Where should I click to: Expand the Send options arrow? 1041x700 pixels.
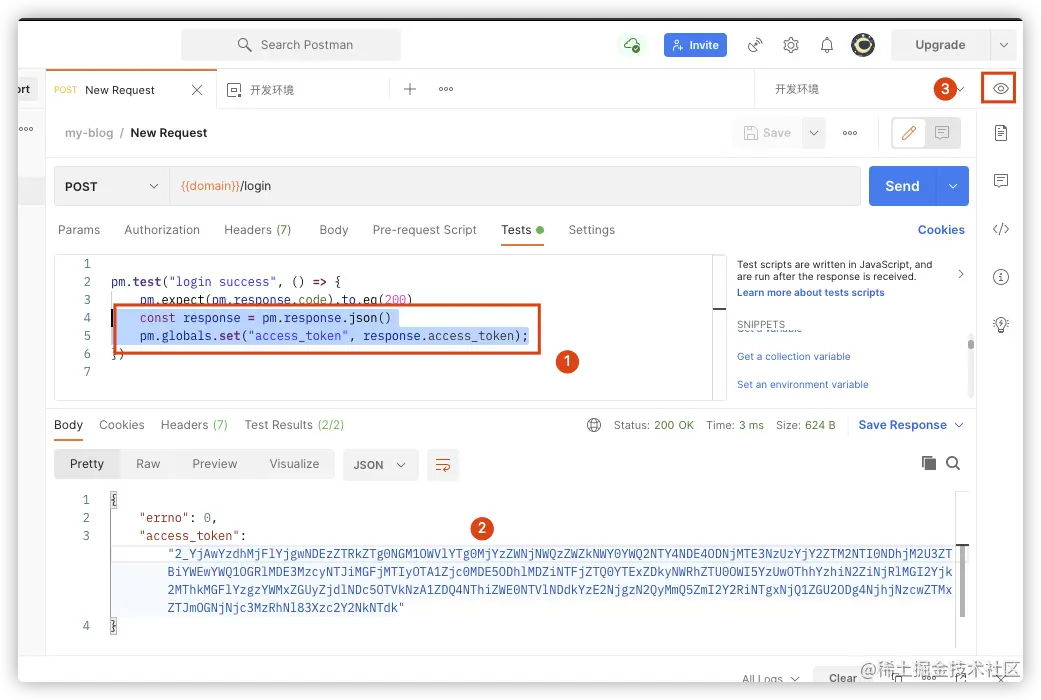(953, 186)
